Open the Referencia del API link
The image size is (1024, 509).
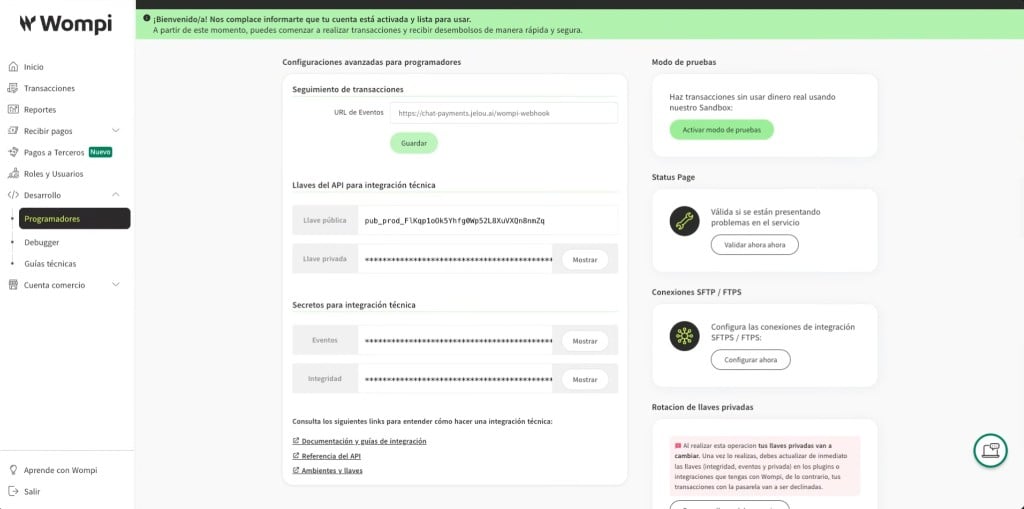(331, 456)
